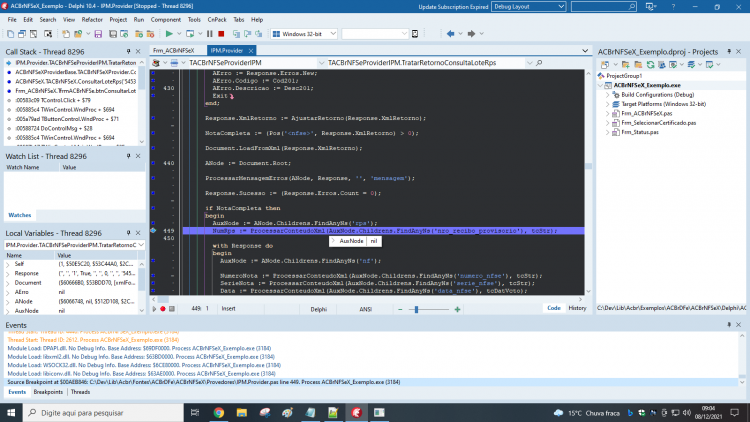Click the Remove file from project icon
The image size is (750, 422).
(150, 34)
